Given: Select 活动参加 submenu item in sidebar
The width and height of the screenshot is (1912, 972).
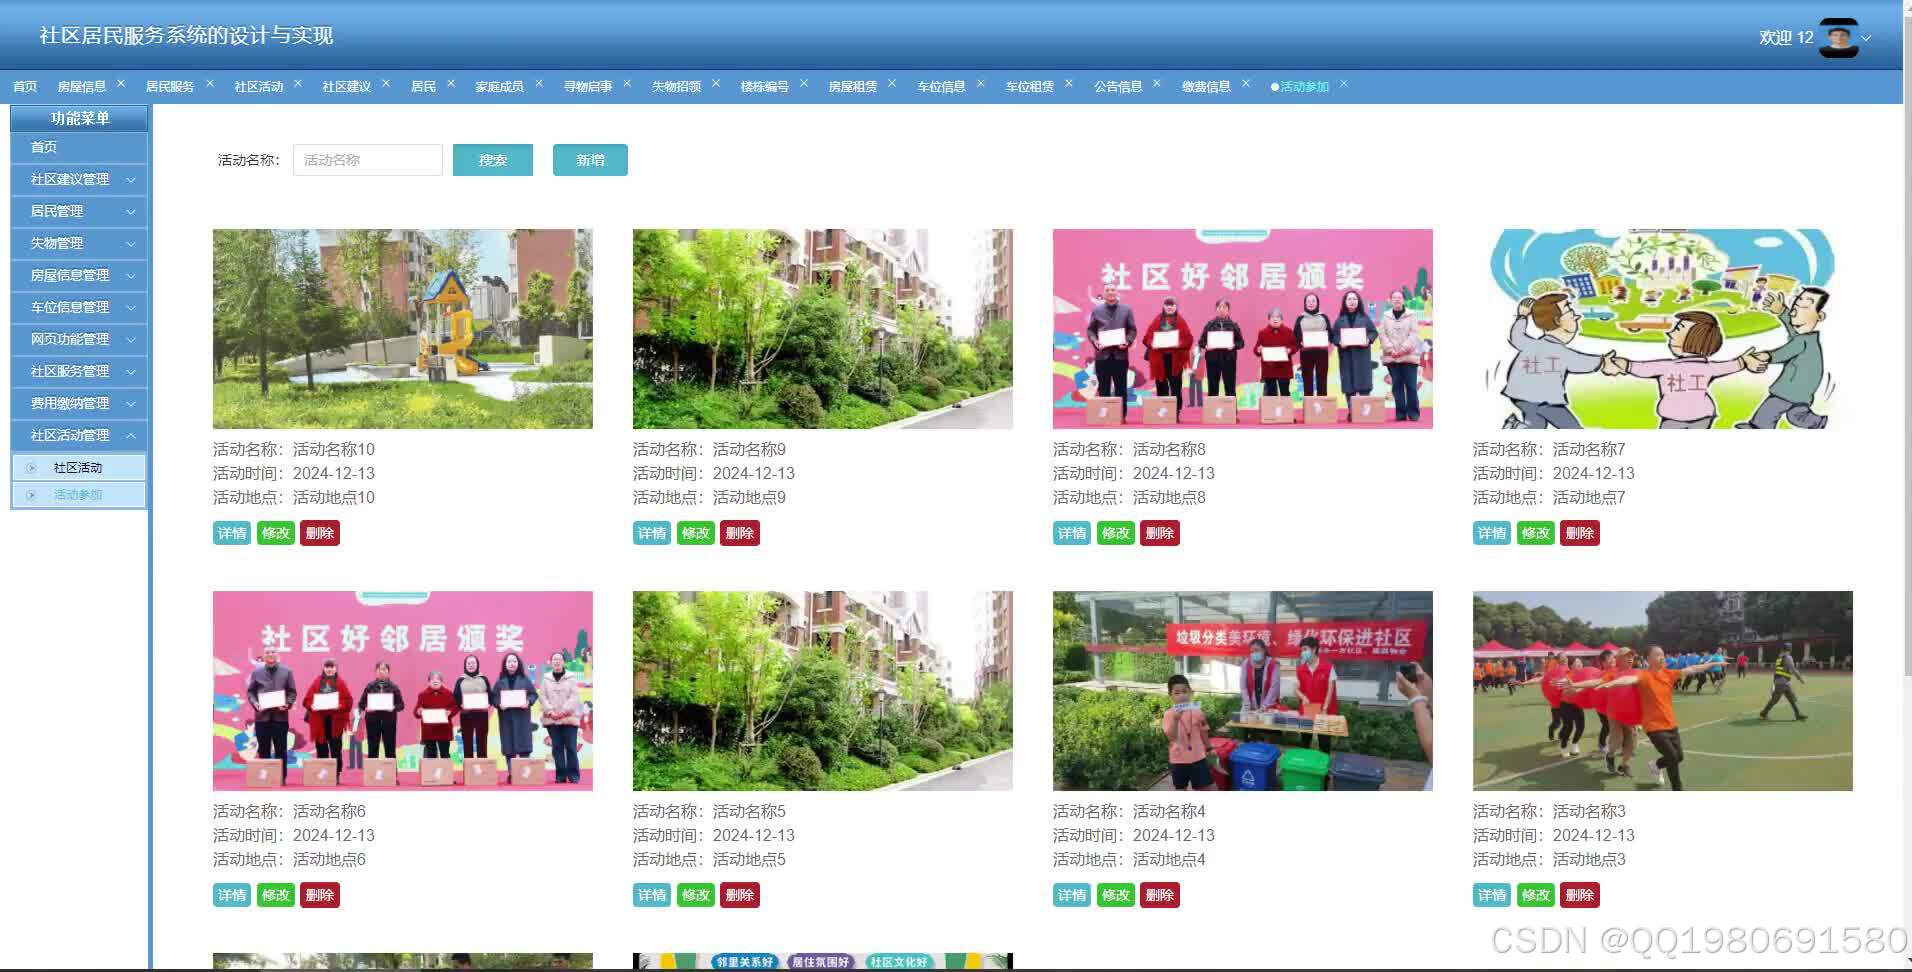Looking at the screenshot, I should tap(79, 494).
